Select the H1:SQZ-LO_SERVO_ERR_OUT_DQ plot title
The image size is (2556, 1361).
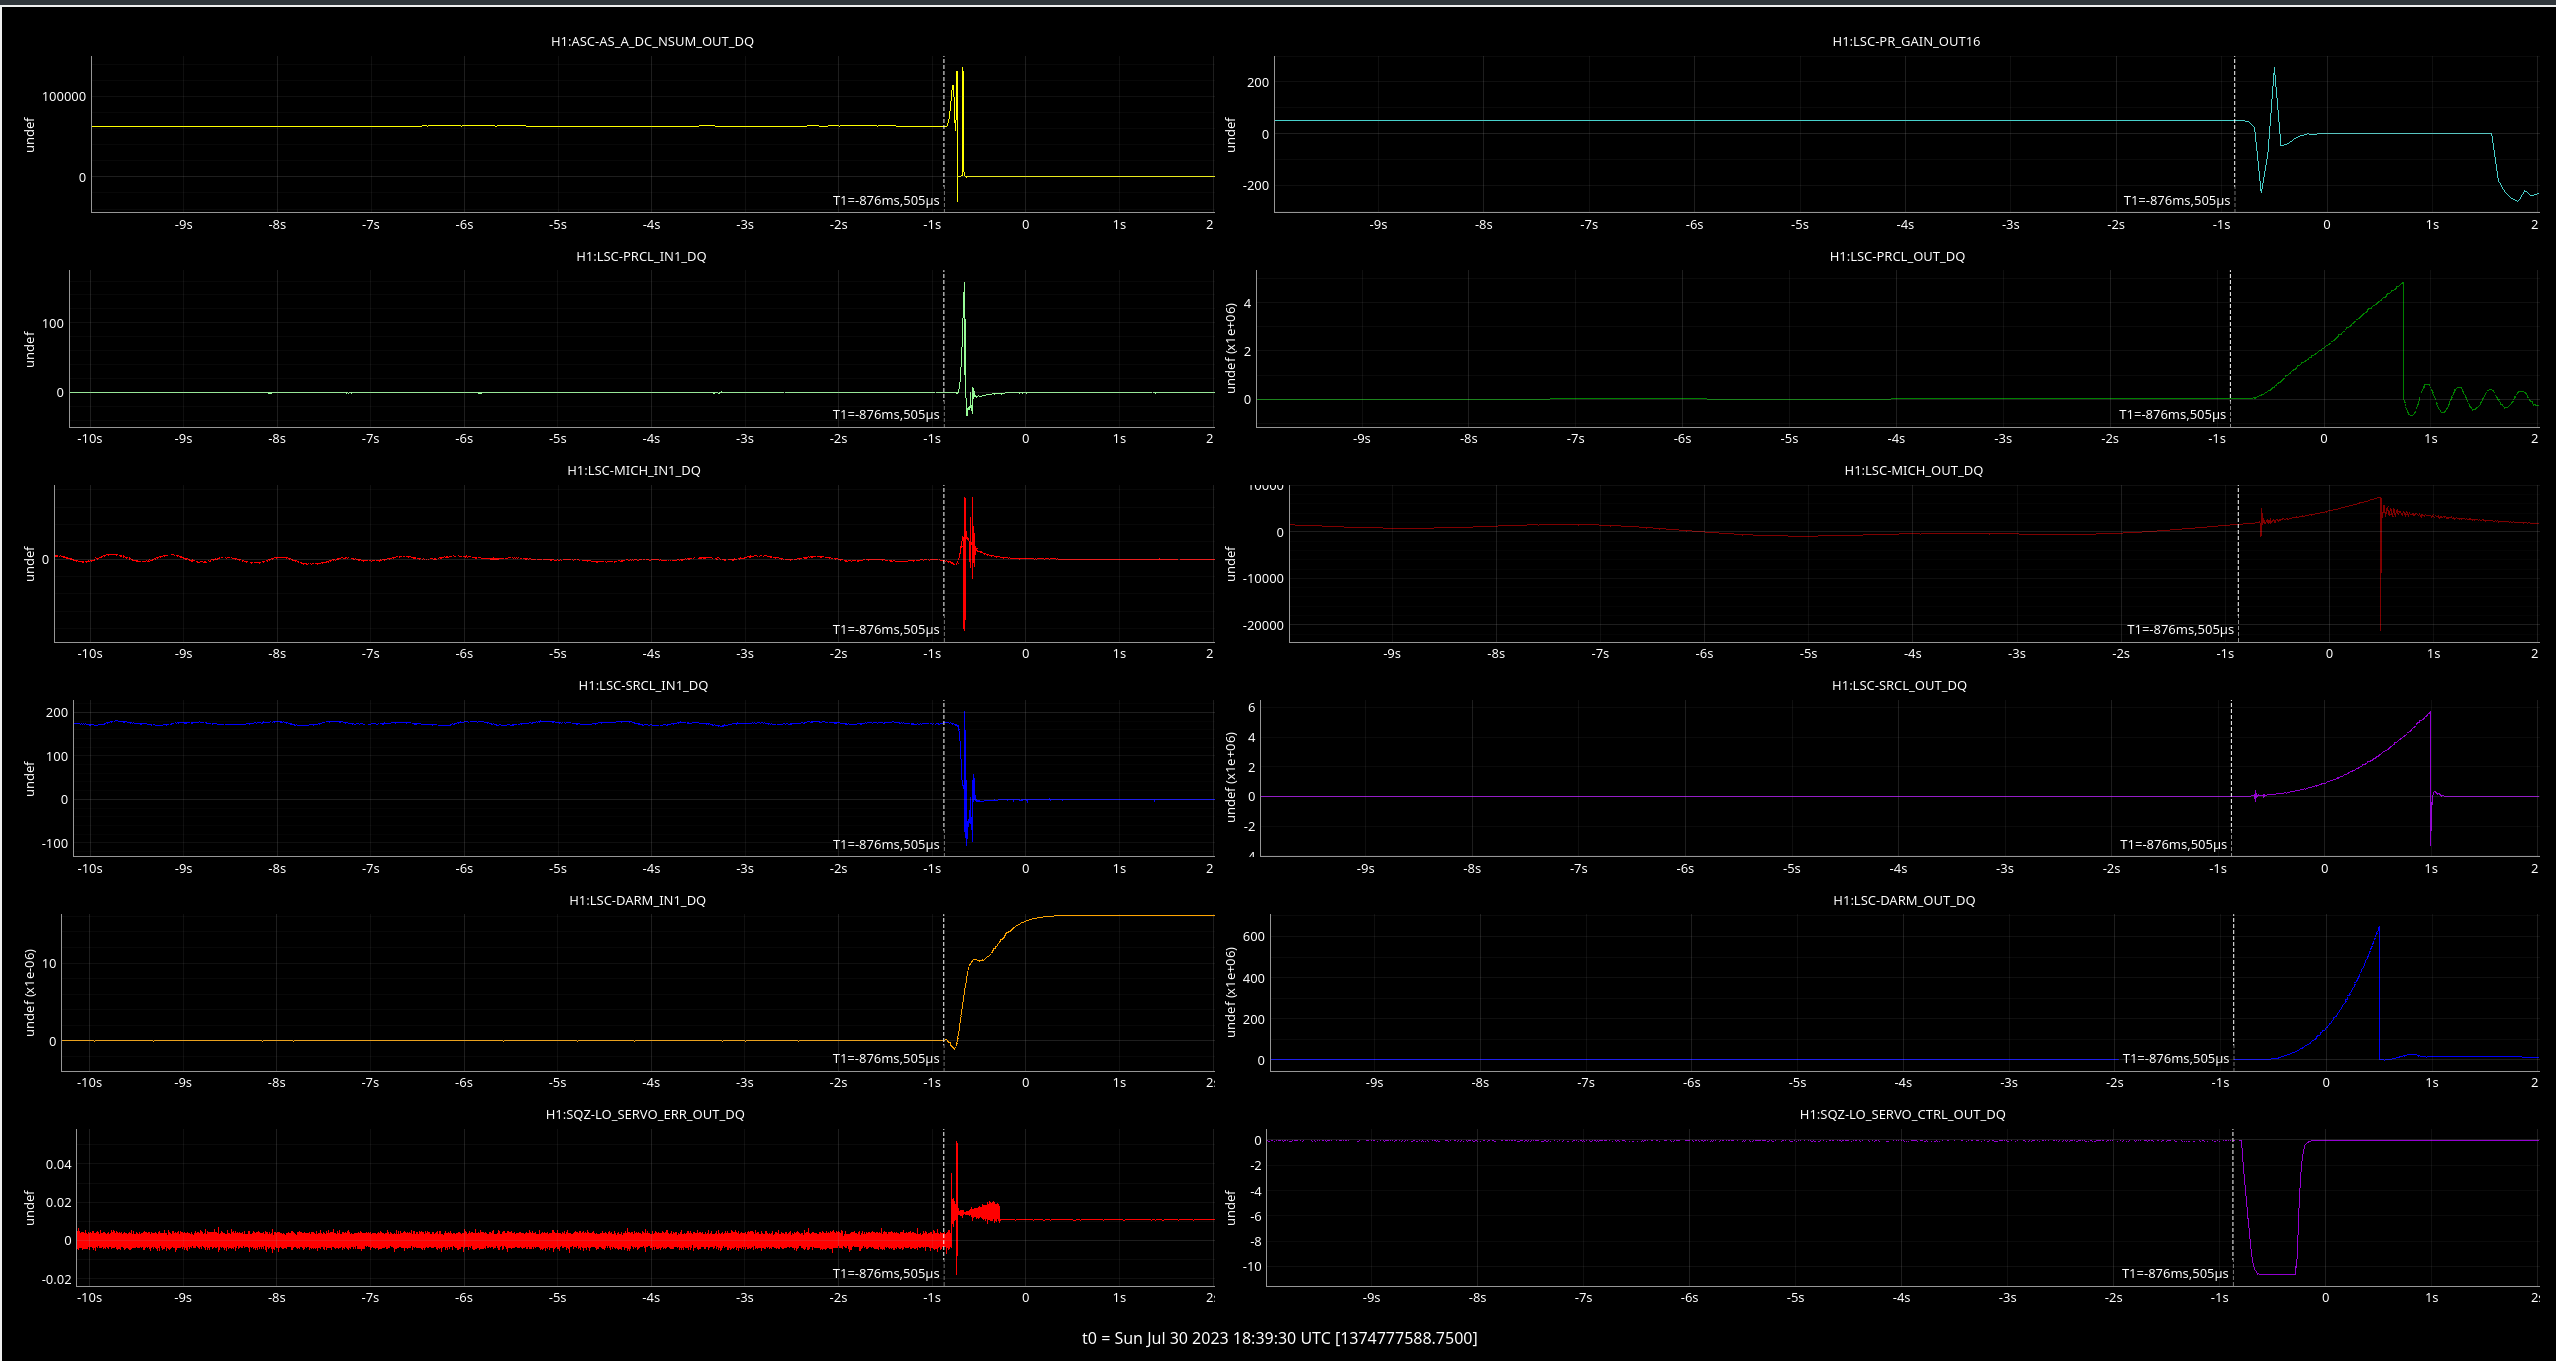pyautogui.click(x=644, y=1115)
